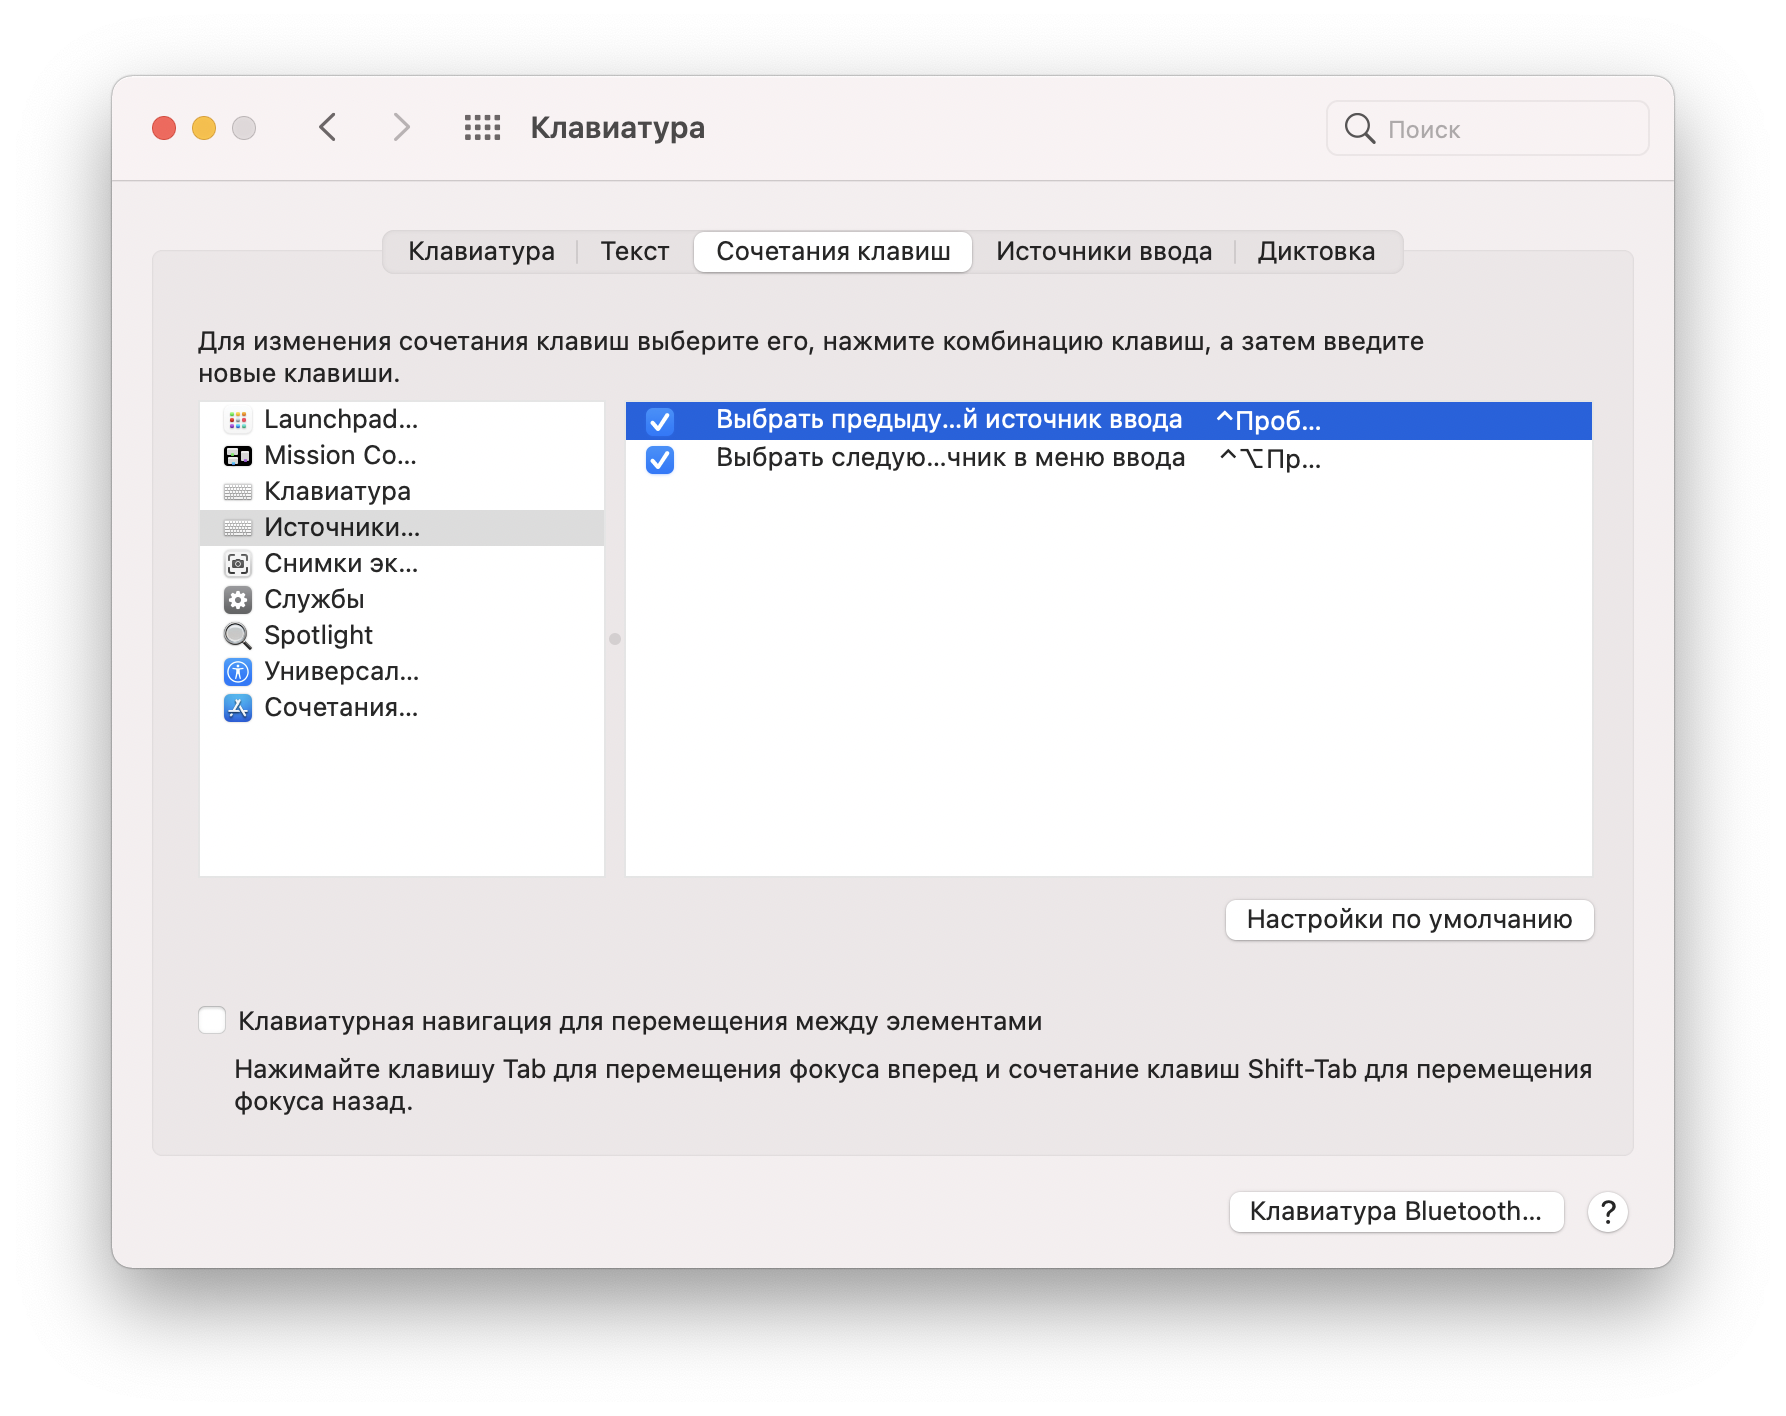Screen dimensions: 1786x1416
Task: Select the Службы gear icon
Action: [238, 600]
